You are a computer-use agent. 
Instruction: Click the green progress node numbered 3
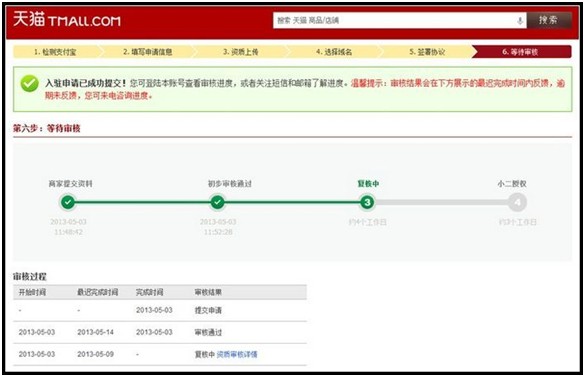pyautogui.click(x=367, y=202)
